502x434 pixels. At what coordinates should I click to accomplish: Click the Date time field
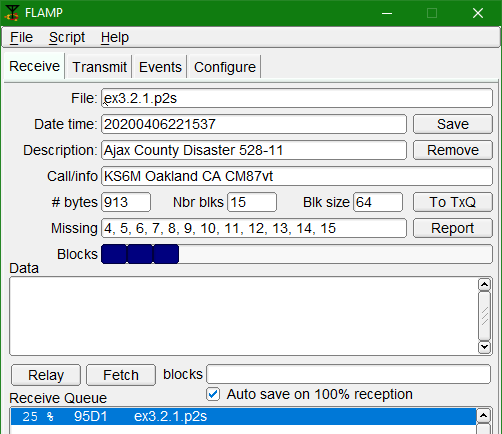coord(254,124)
